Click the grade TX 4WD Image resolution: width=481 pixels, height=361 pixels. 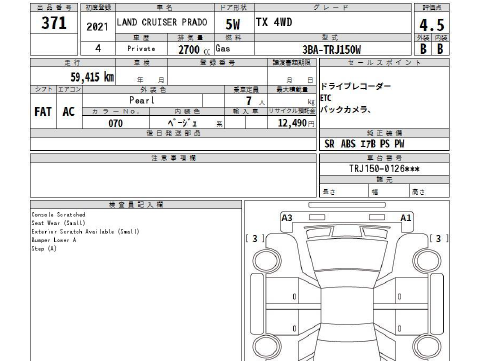click(274, 22)
